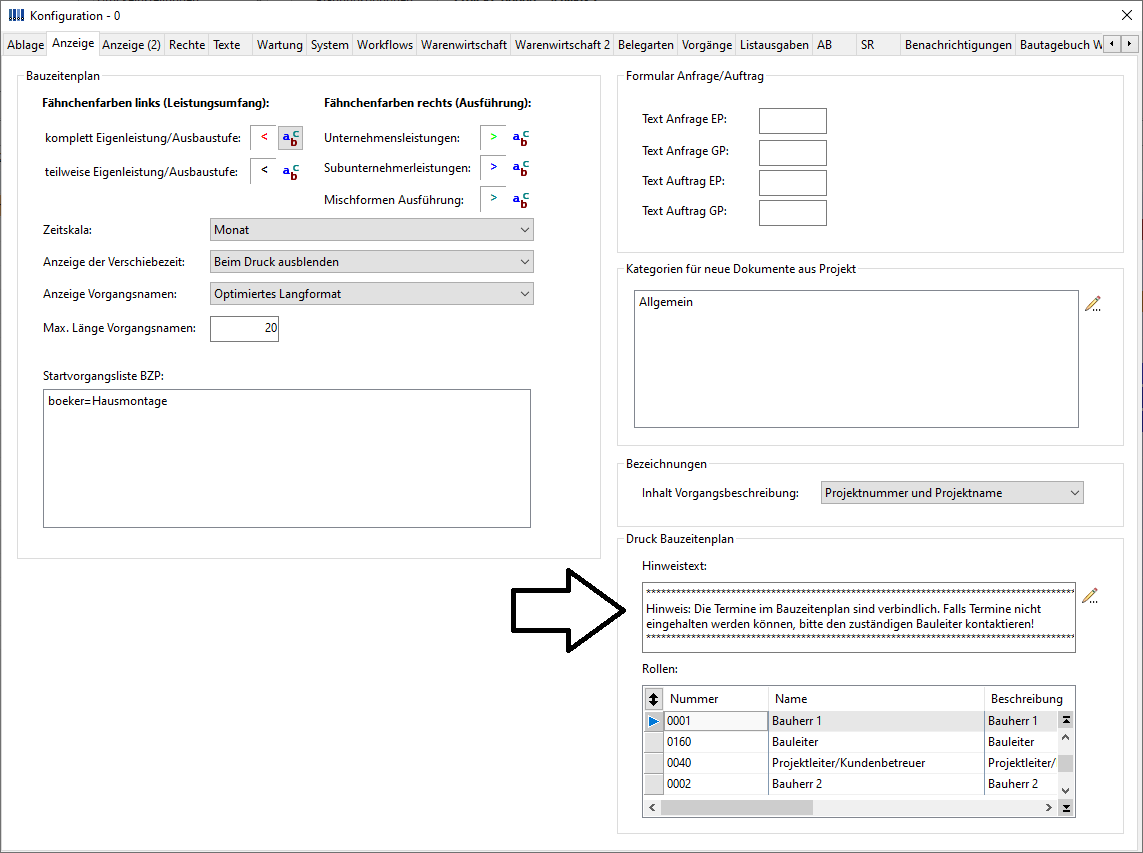1143x853 pixels.
Task: Select the cell with number 0002
Action: (x=716, y=784)
